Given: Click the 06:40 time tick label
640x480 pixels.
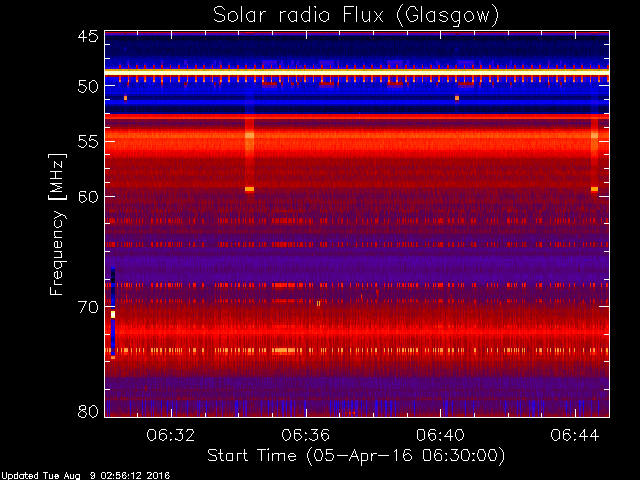Looking at the screenshot, I should click(440, 435).
